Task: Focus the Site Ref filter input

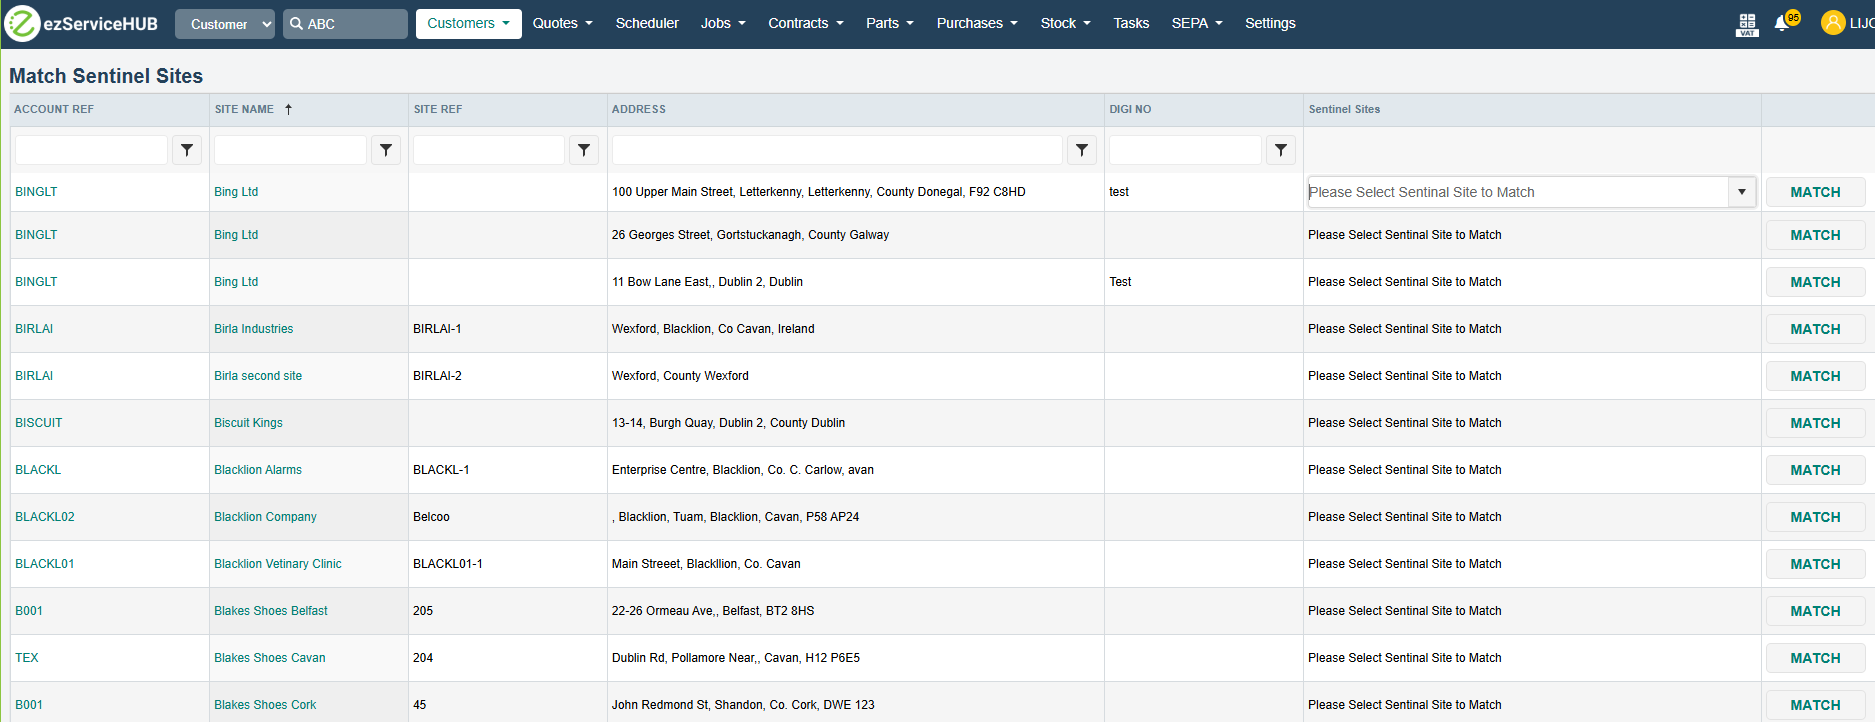Action: click(x=489, y=150)
